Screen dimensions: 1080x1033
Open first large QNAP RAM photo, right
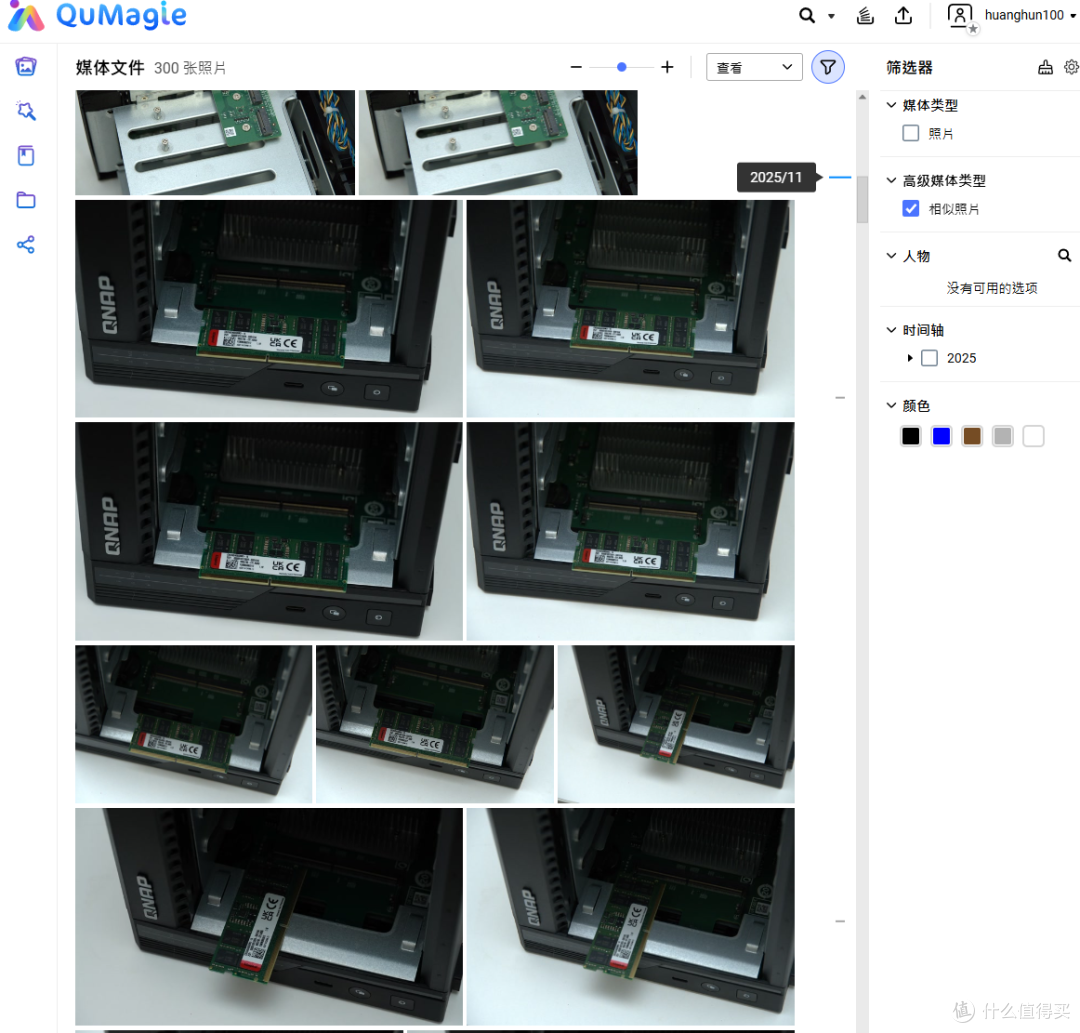point(630,309)
